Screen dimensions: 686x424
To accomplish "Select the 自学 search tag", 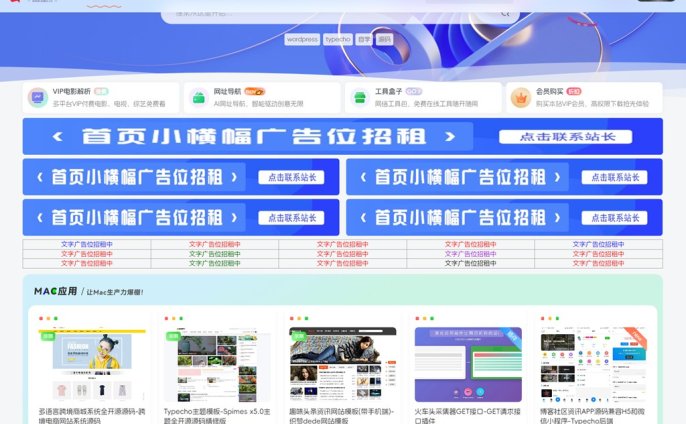I will (364, 39).
